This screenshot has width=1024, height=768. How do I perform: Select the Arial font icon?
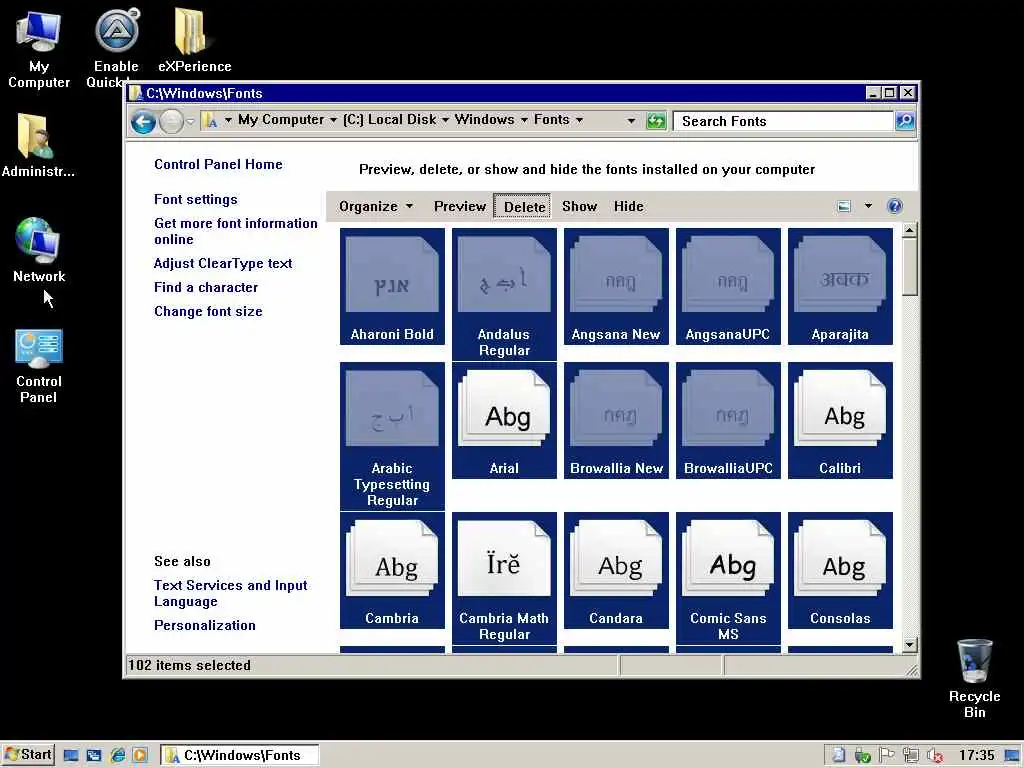pos(504,421)
